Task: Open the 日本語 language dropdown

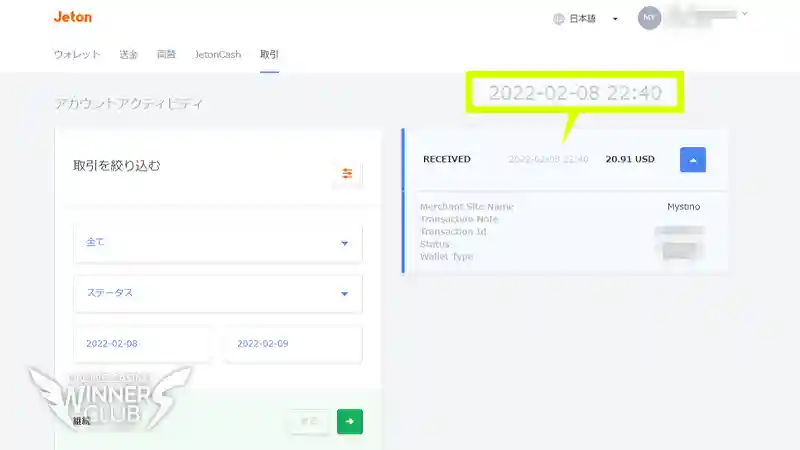Action: pyautogui.click(x=586, y=19)
